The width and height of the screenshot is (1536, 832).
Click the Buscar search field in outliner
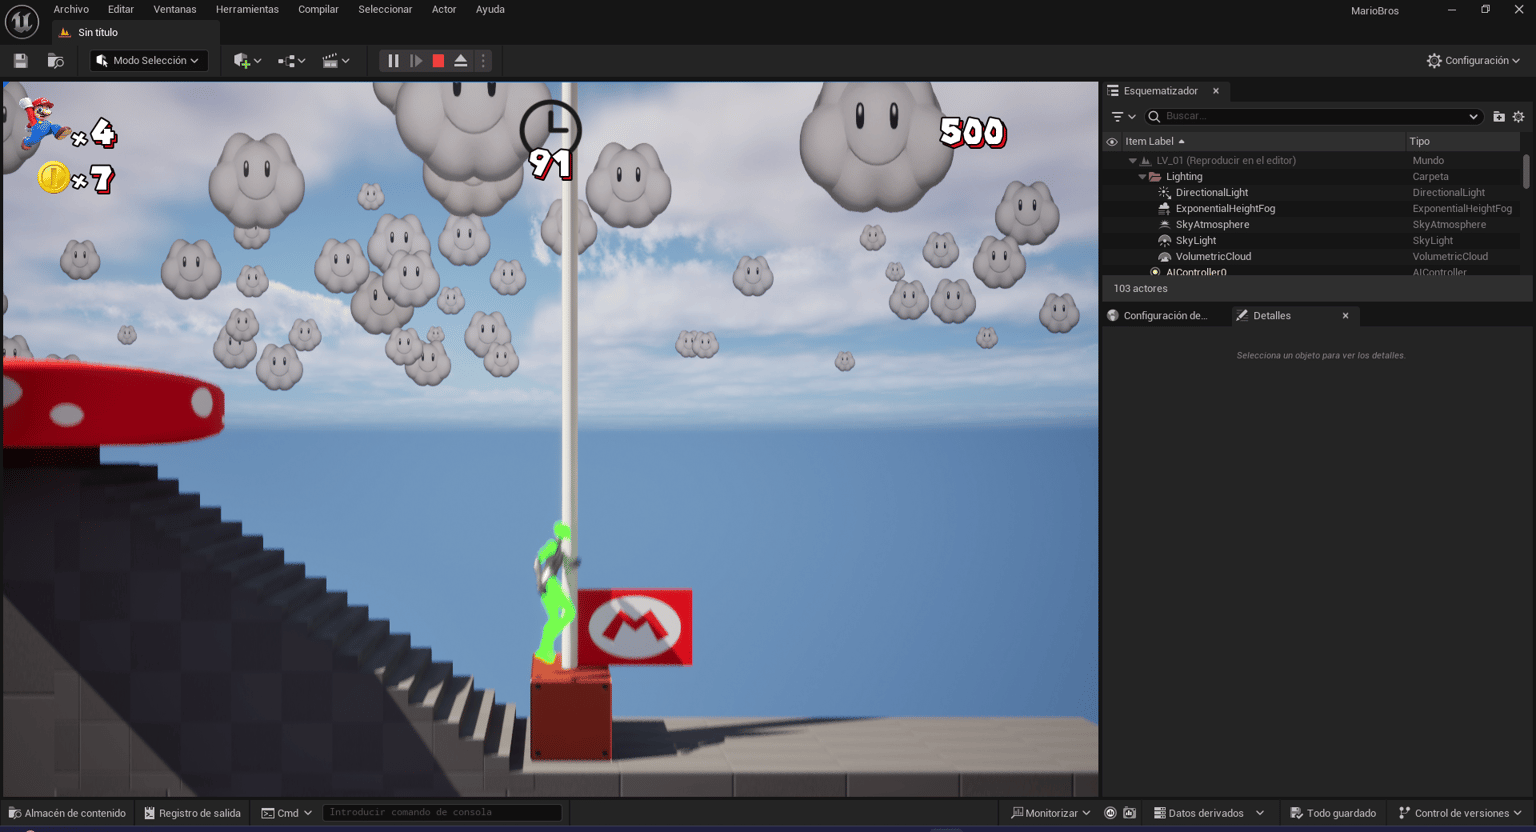click(x=1311, y=117)
